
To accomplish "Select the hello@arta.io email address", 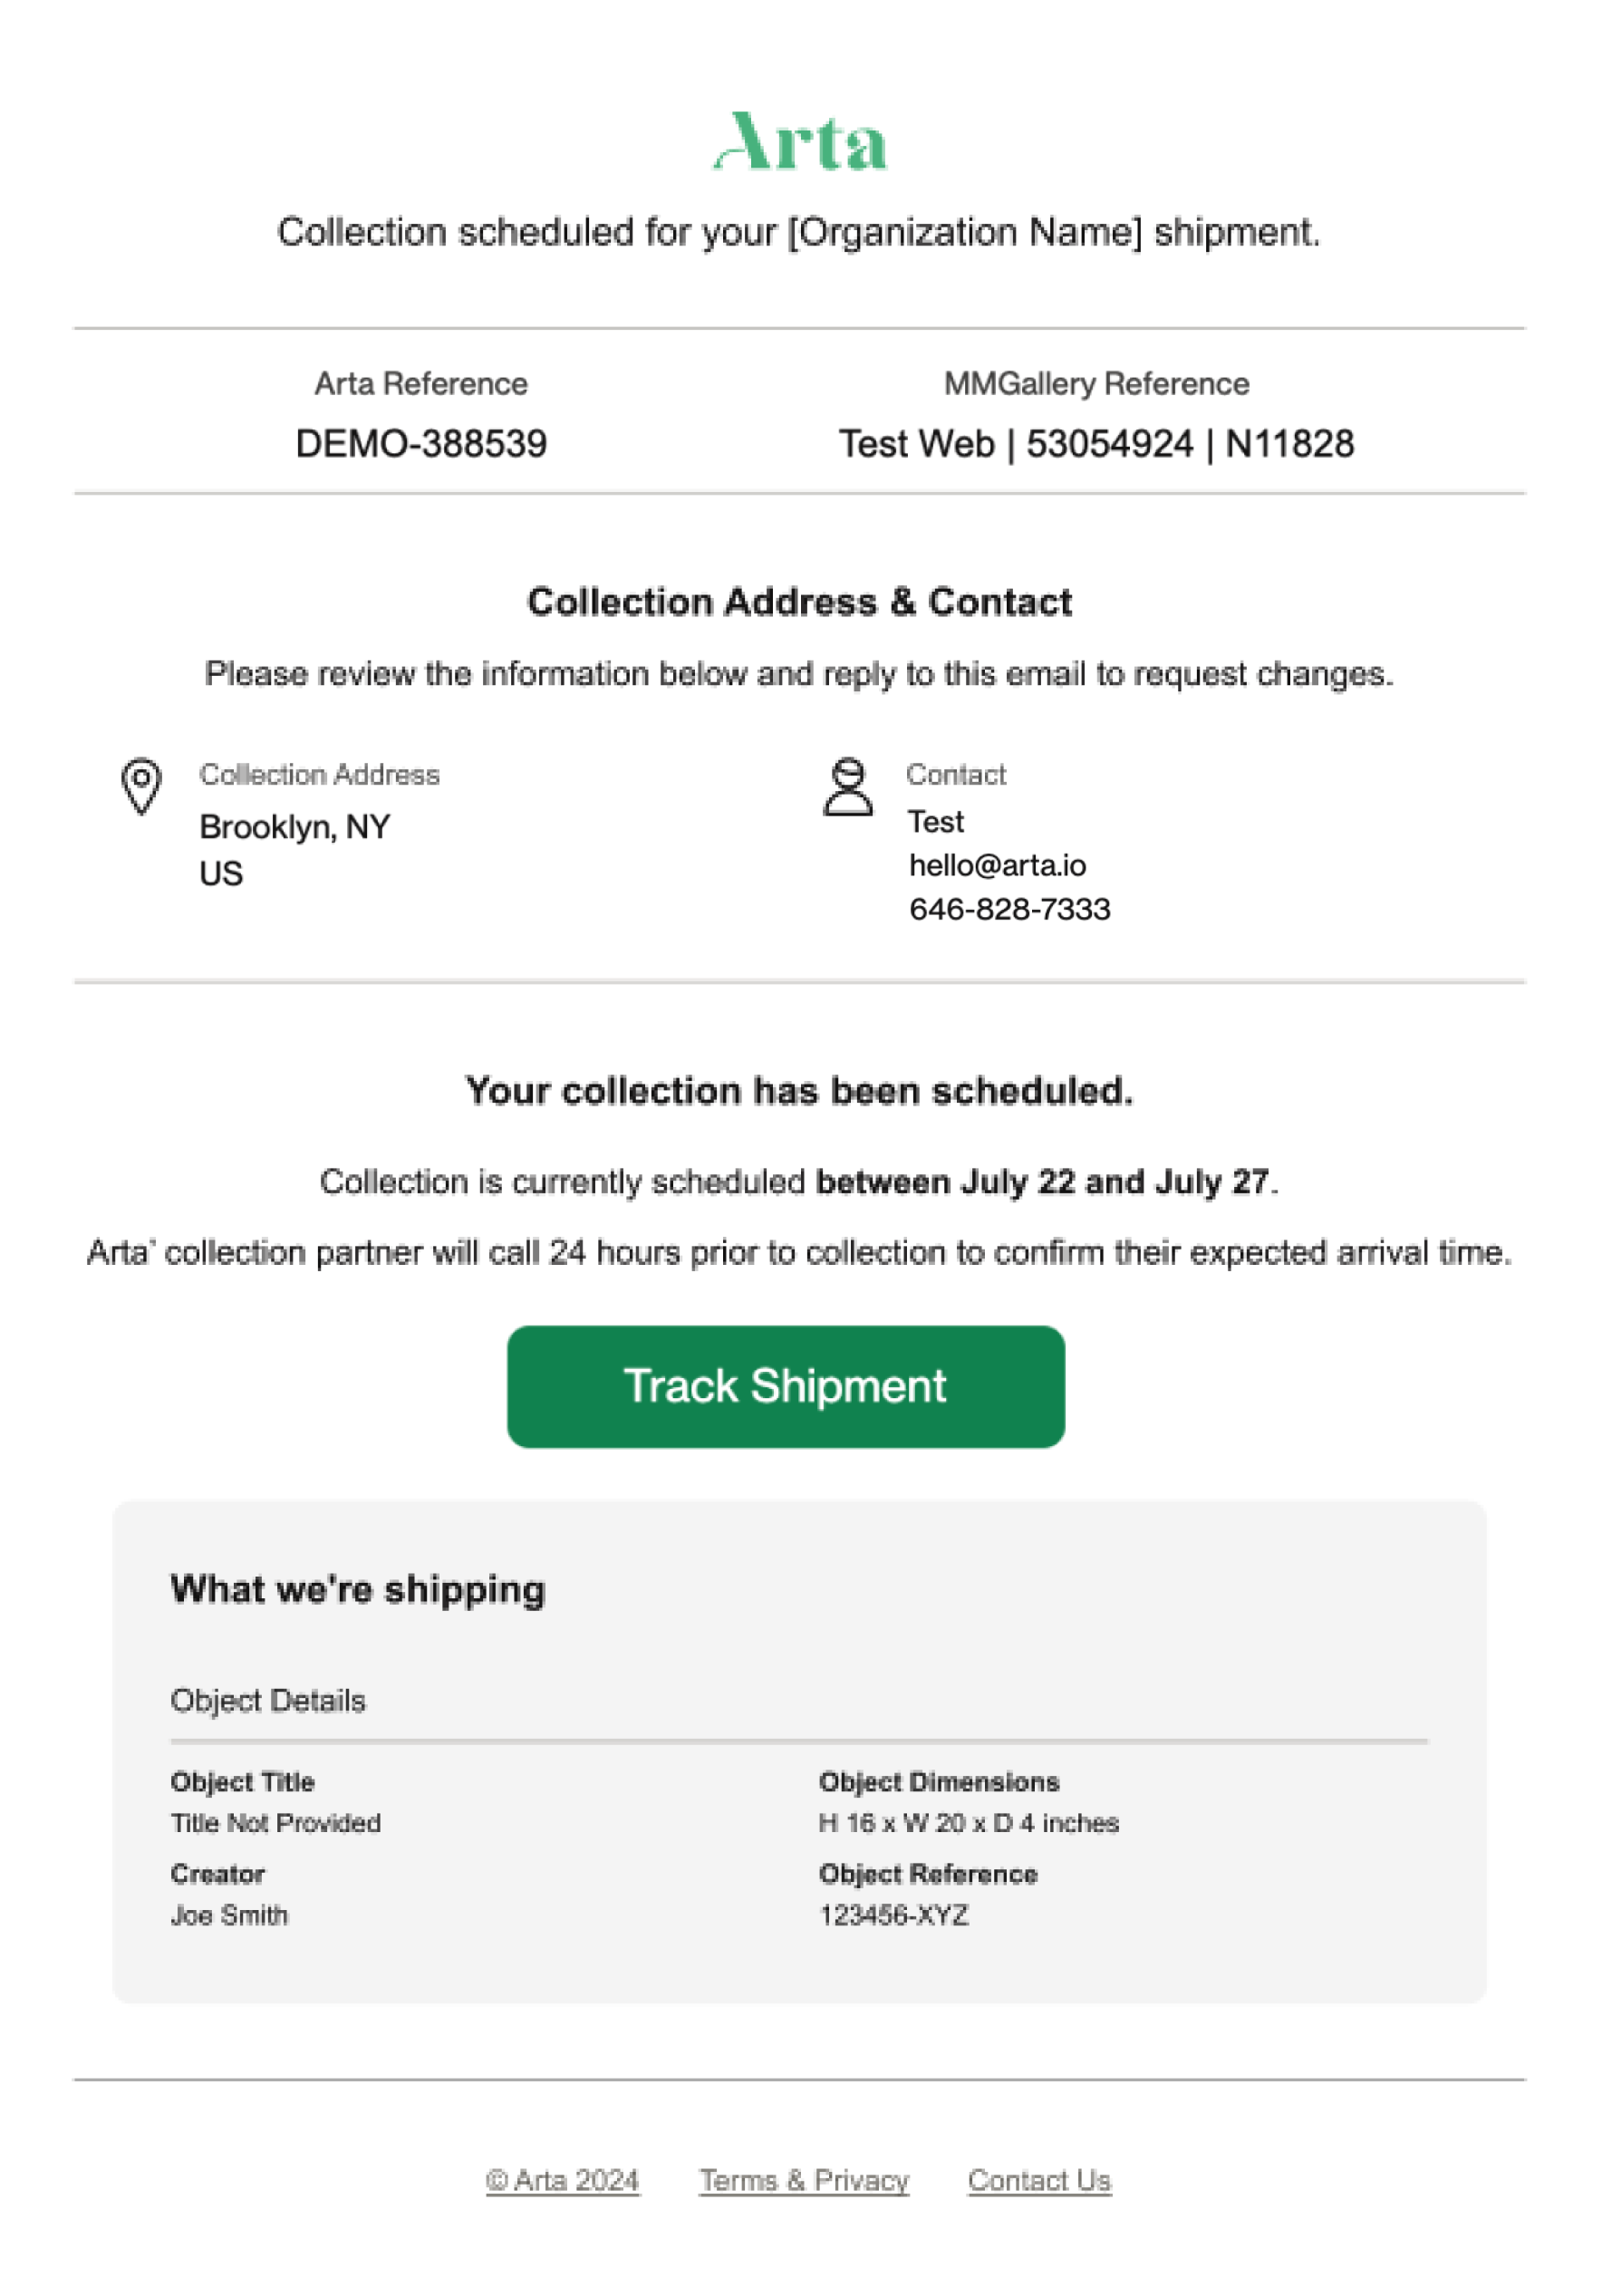I will 997,866.
